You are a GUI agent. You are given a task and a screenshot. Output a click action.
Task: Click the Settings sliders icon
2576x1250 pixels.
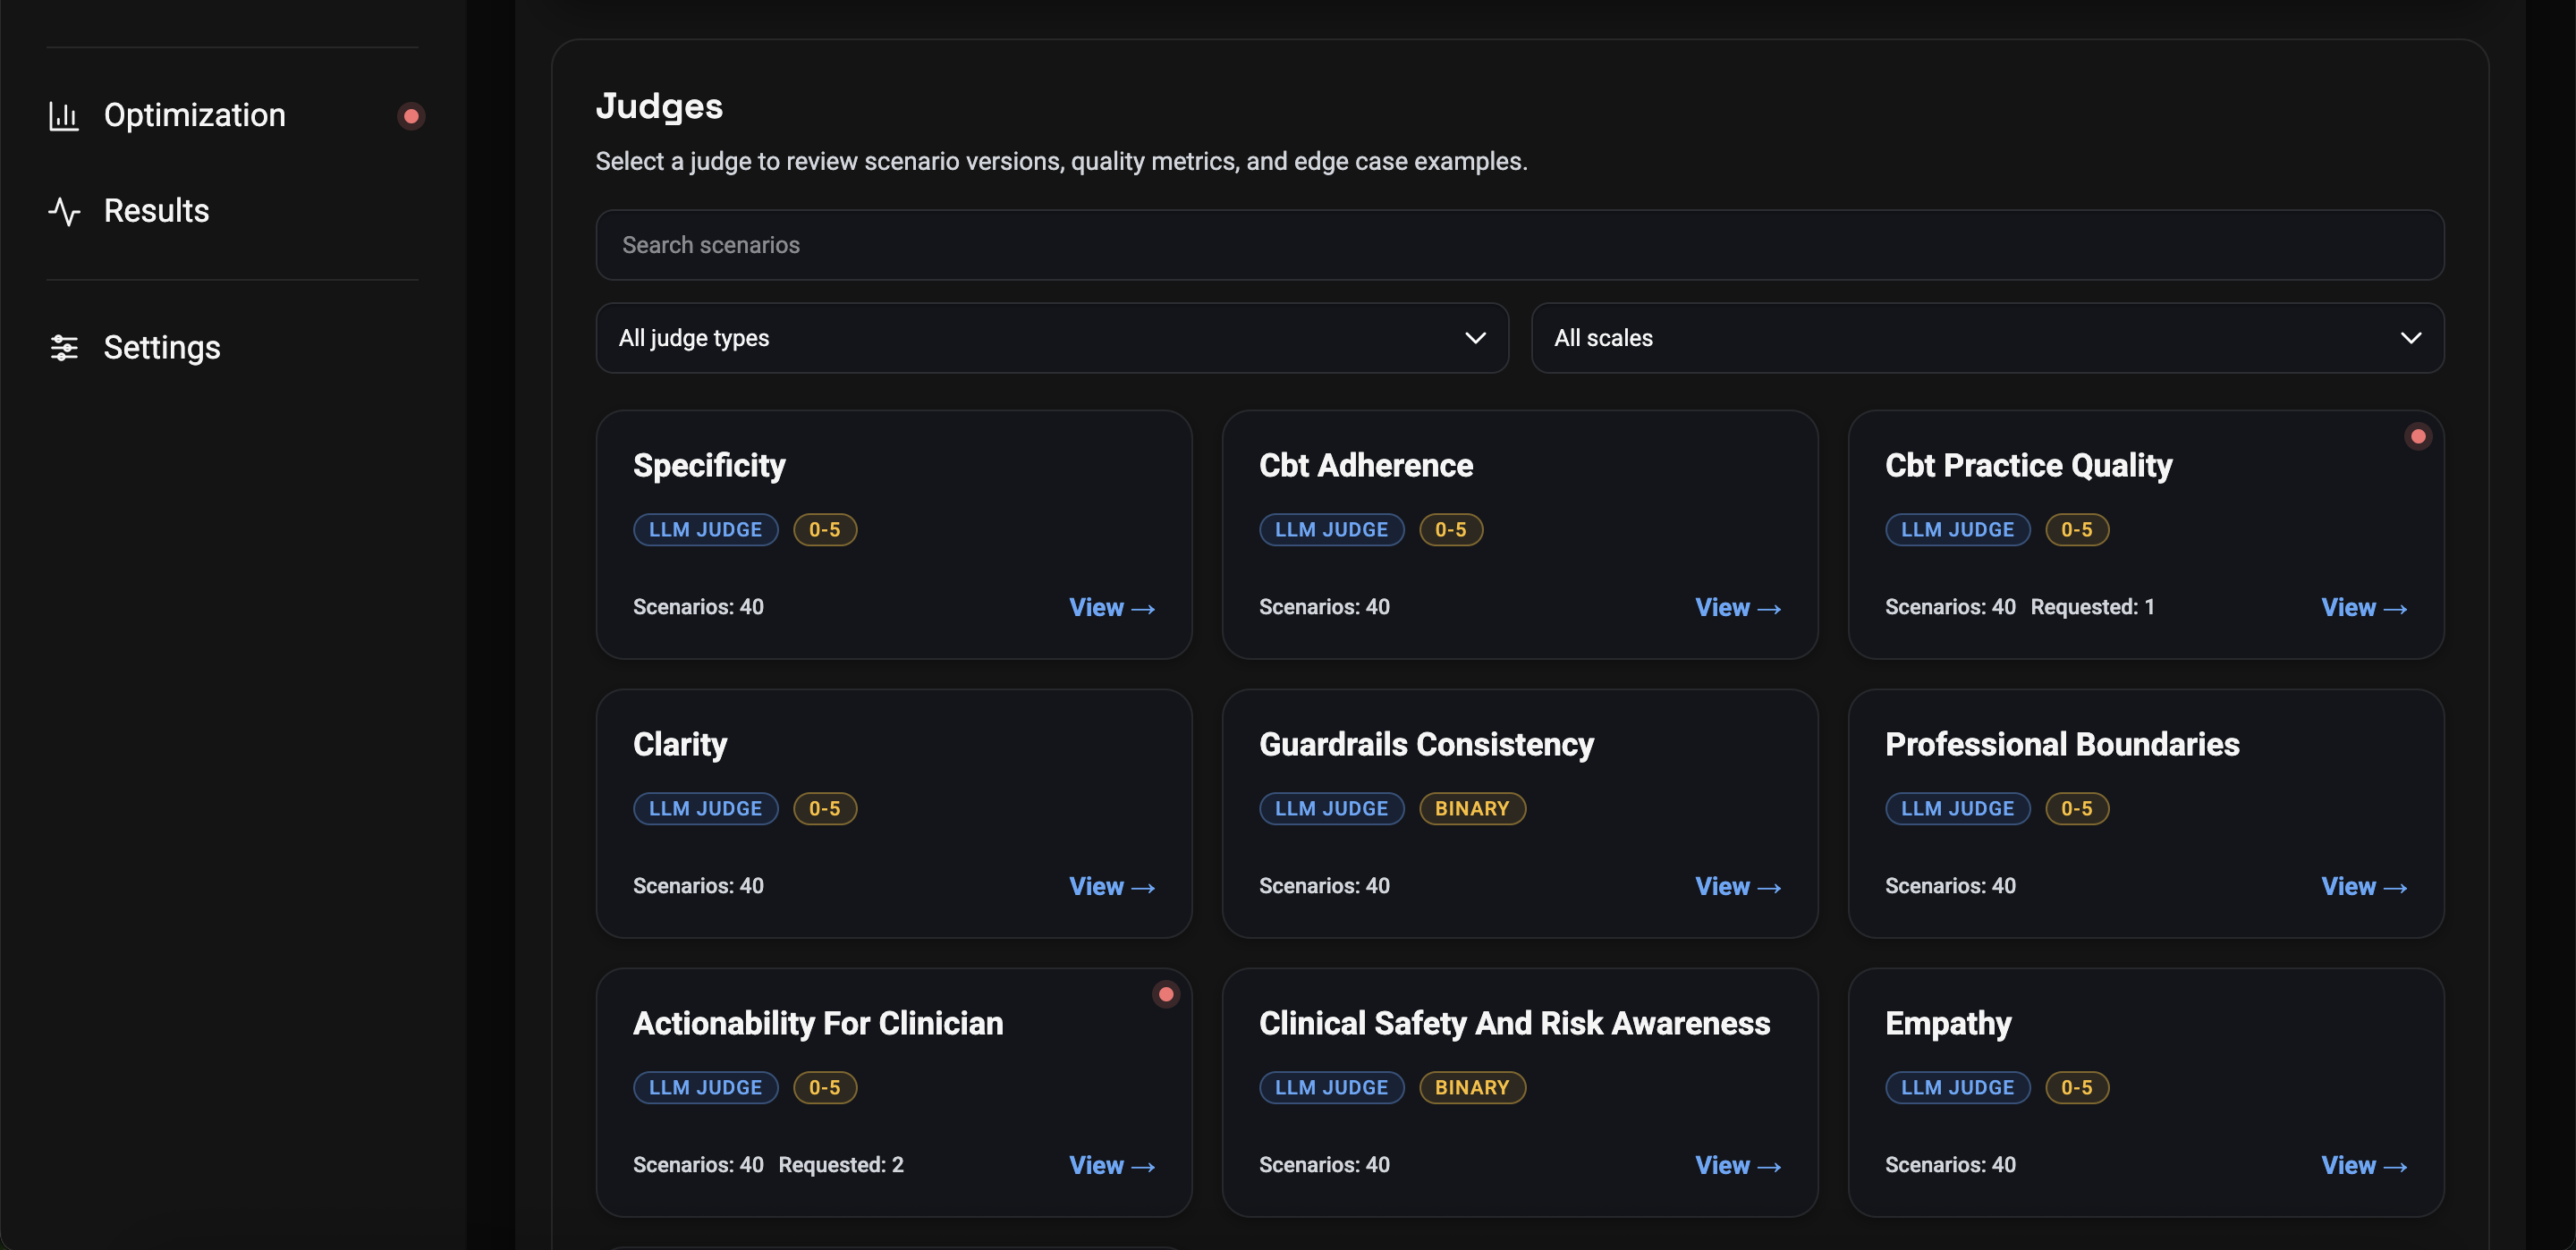click(x=64, y=348)
